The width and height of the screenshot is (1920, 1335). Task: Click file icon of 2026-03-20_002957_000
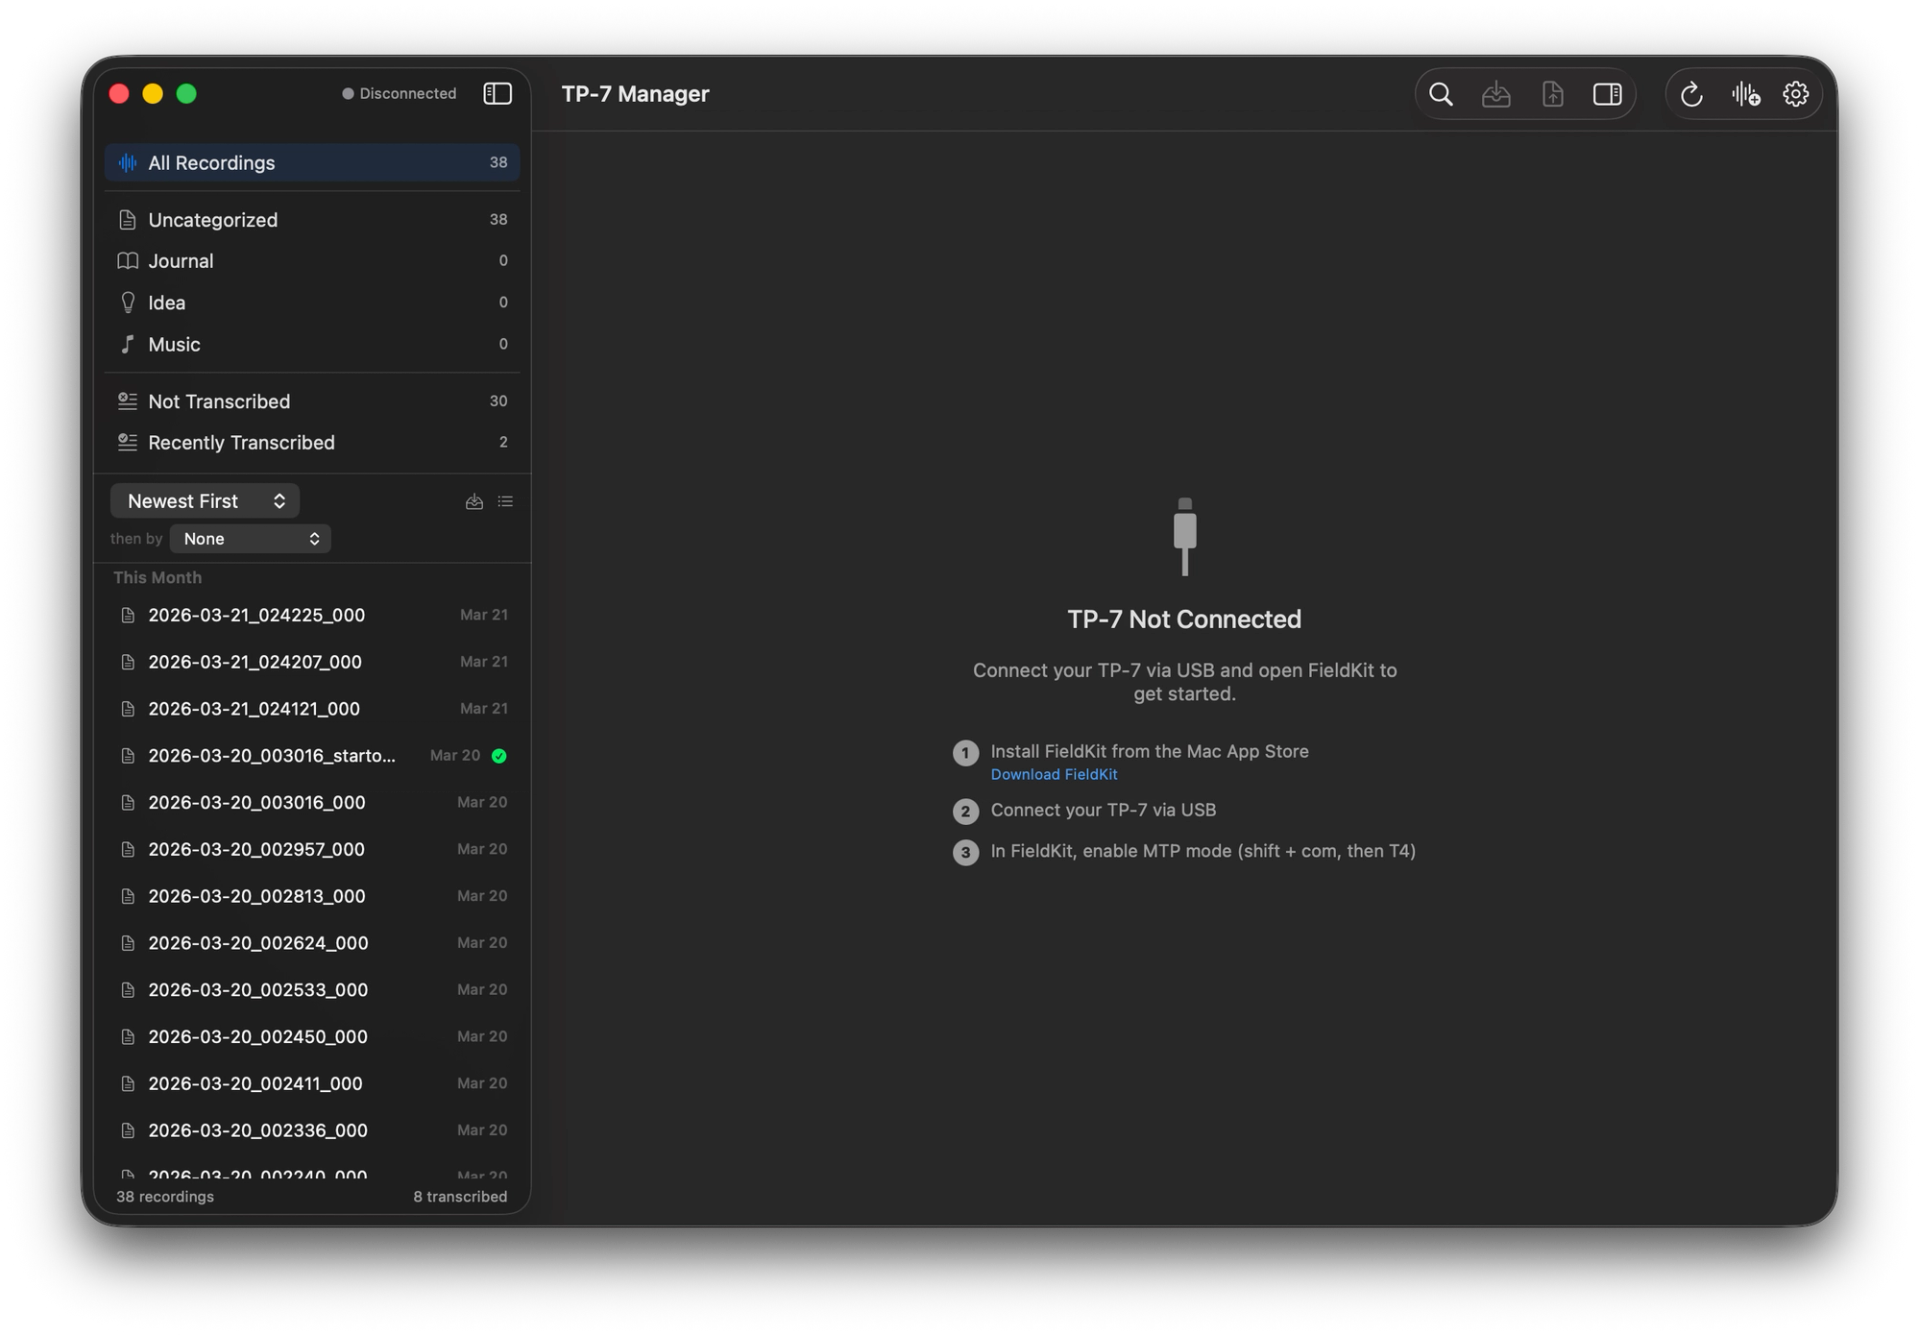127,850
